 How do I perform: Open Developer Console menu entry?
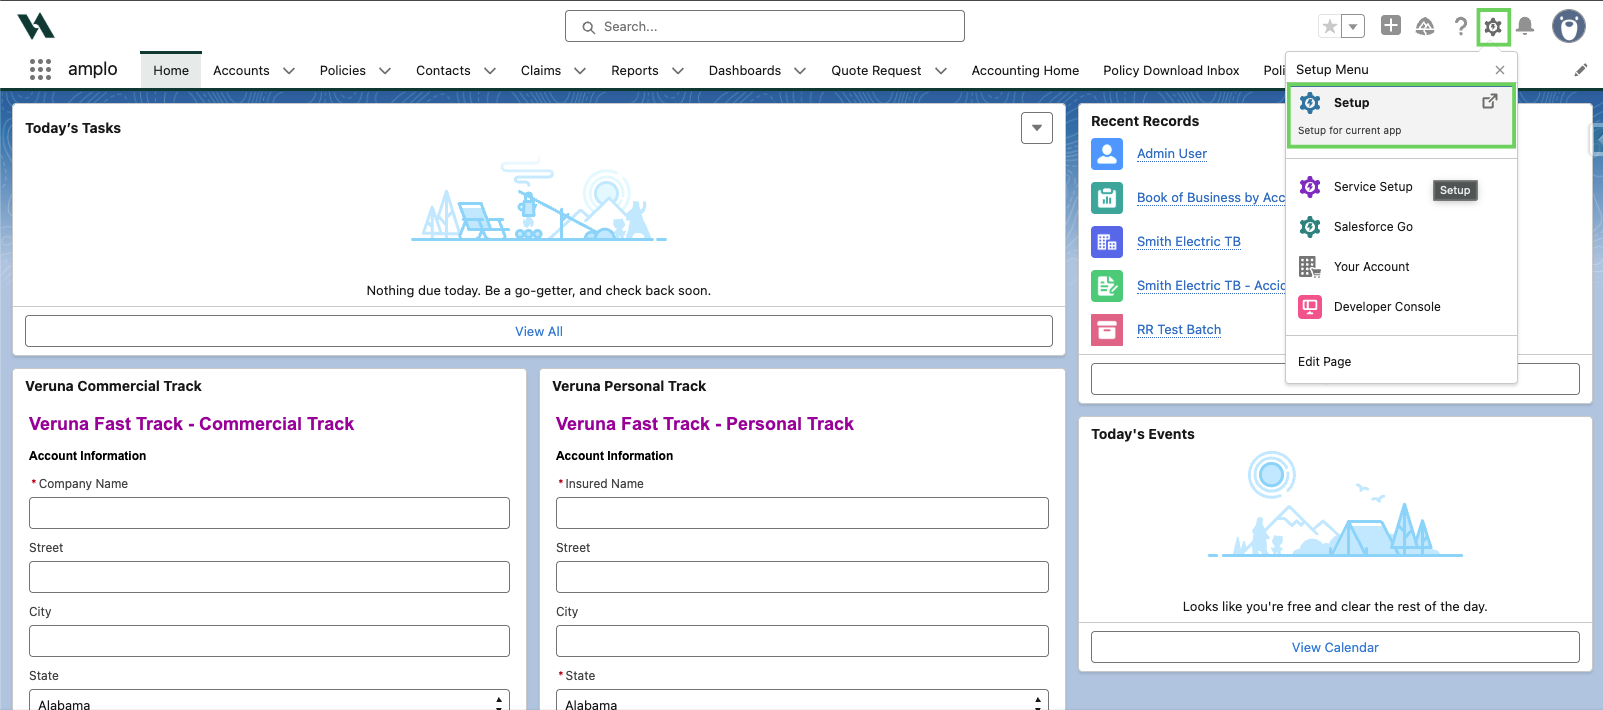click(x=1386, y=307)
